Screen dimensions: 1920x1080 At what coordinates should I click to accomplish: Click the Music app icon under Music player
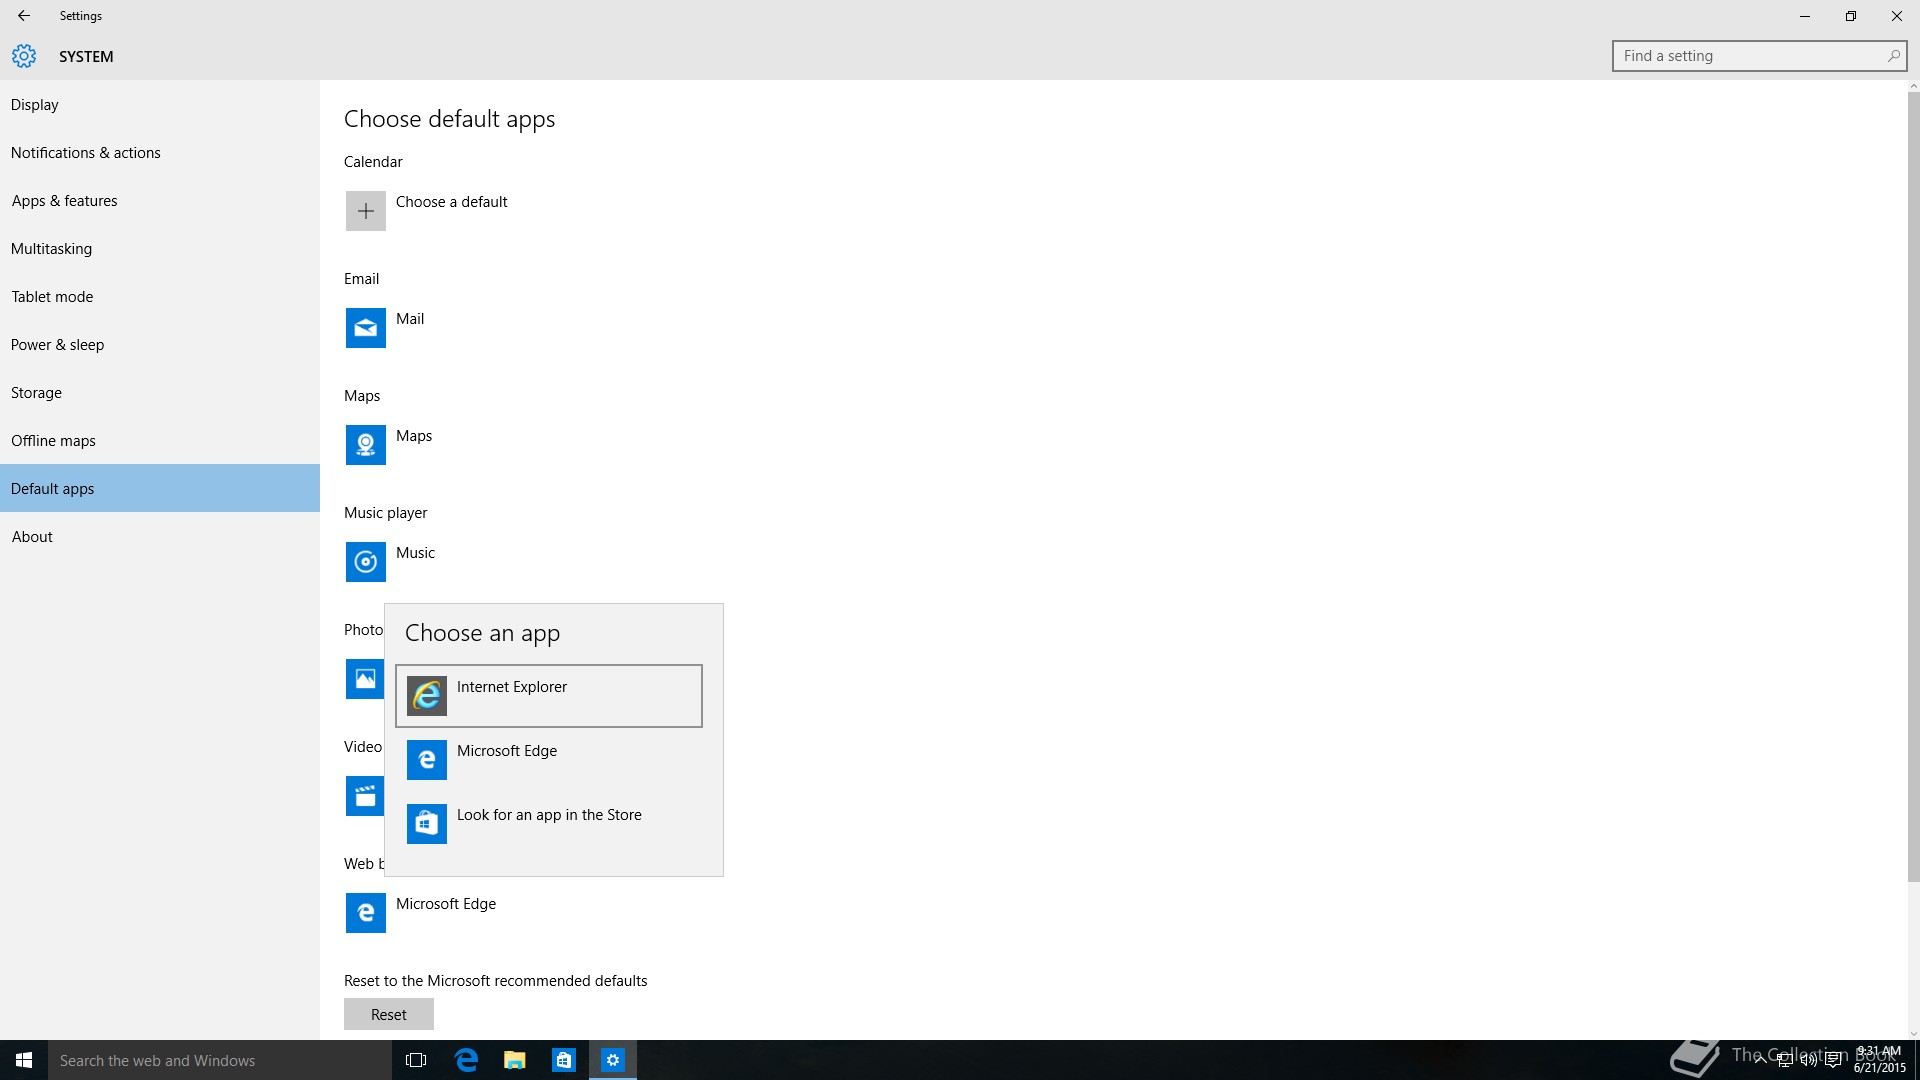tap(365, 562)
